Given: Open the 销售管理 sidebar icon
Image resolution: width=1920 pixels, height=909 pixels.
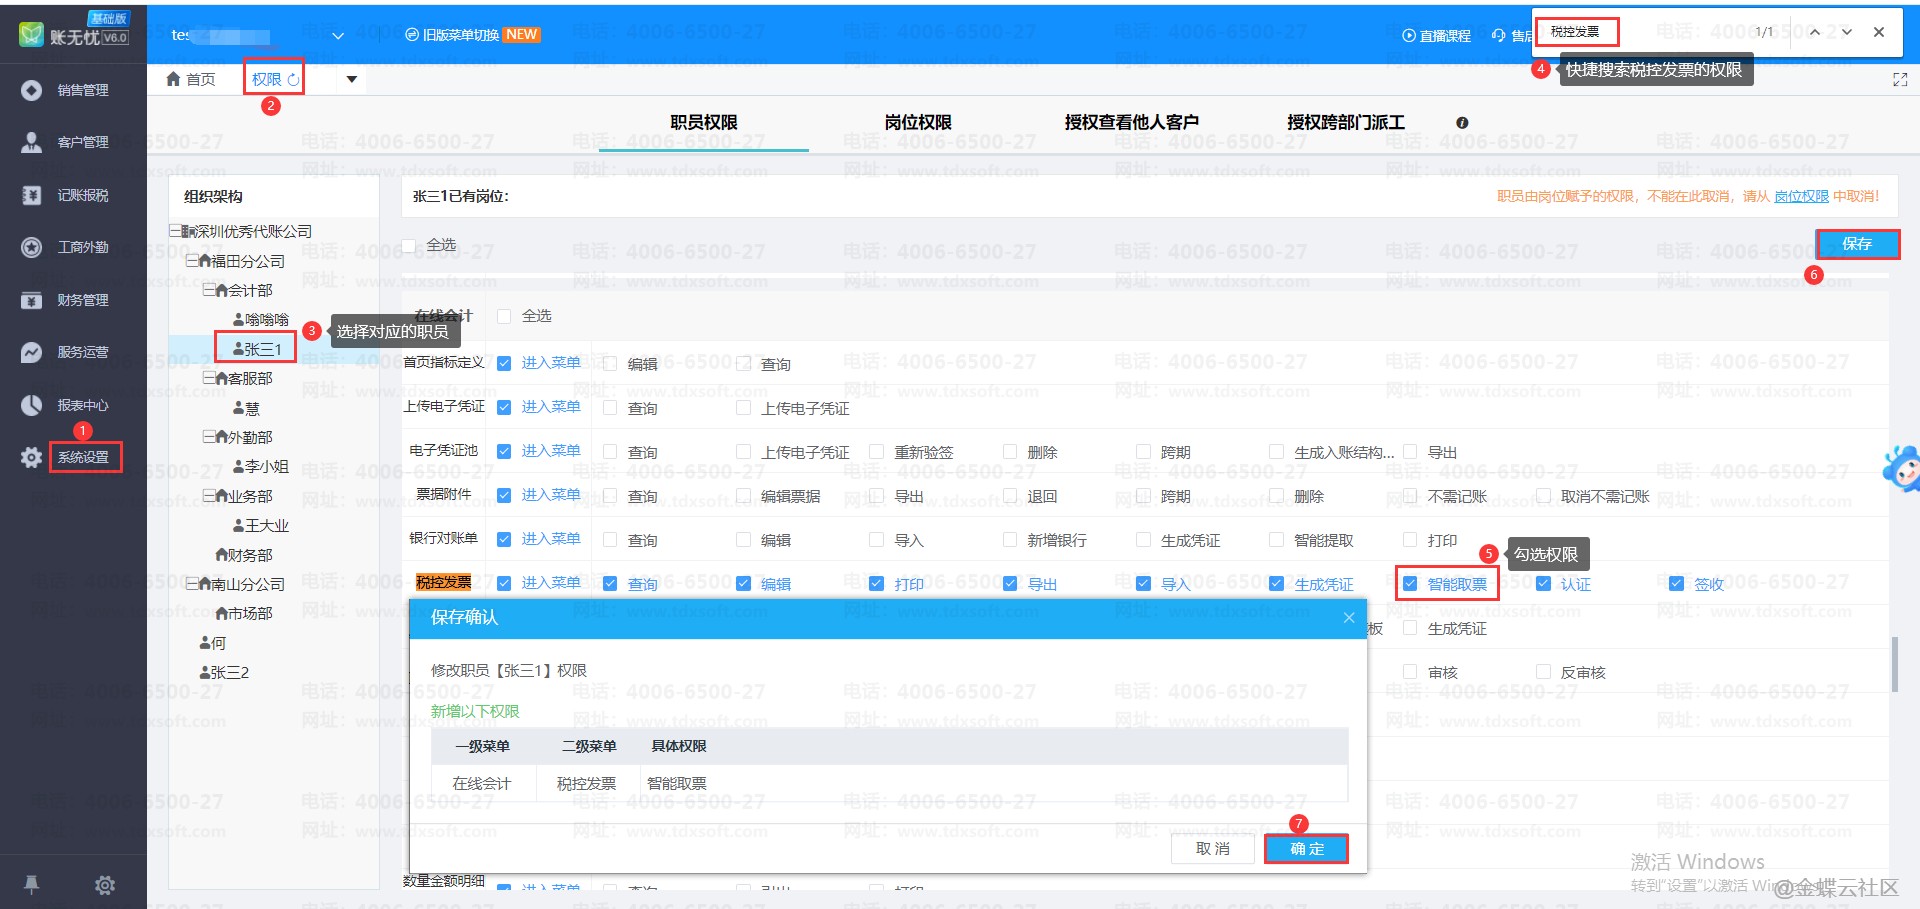Looking at the screenshot, I should point(31,90).
